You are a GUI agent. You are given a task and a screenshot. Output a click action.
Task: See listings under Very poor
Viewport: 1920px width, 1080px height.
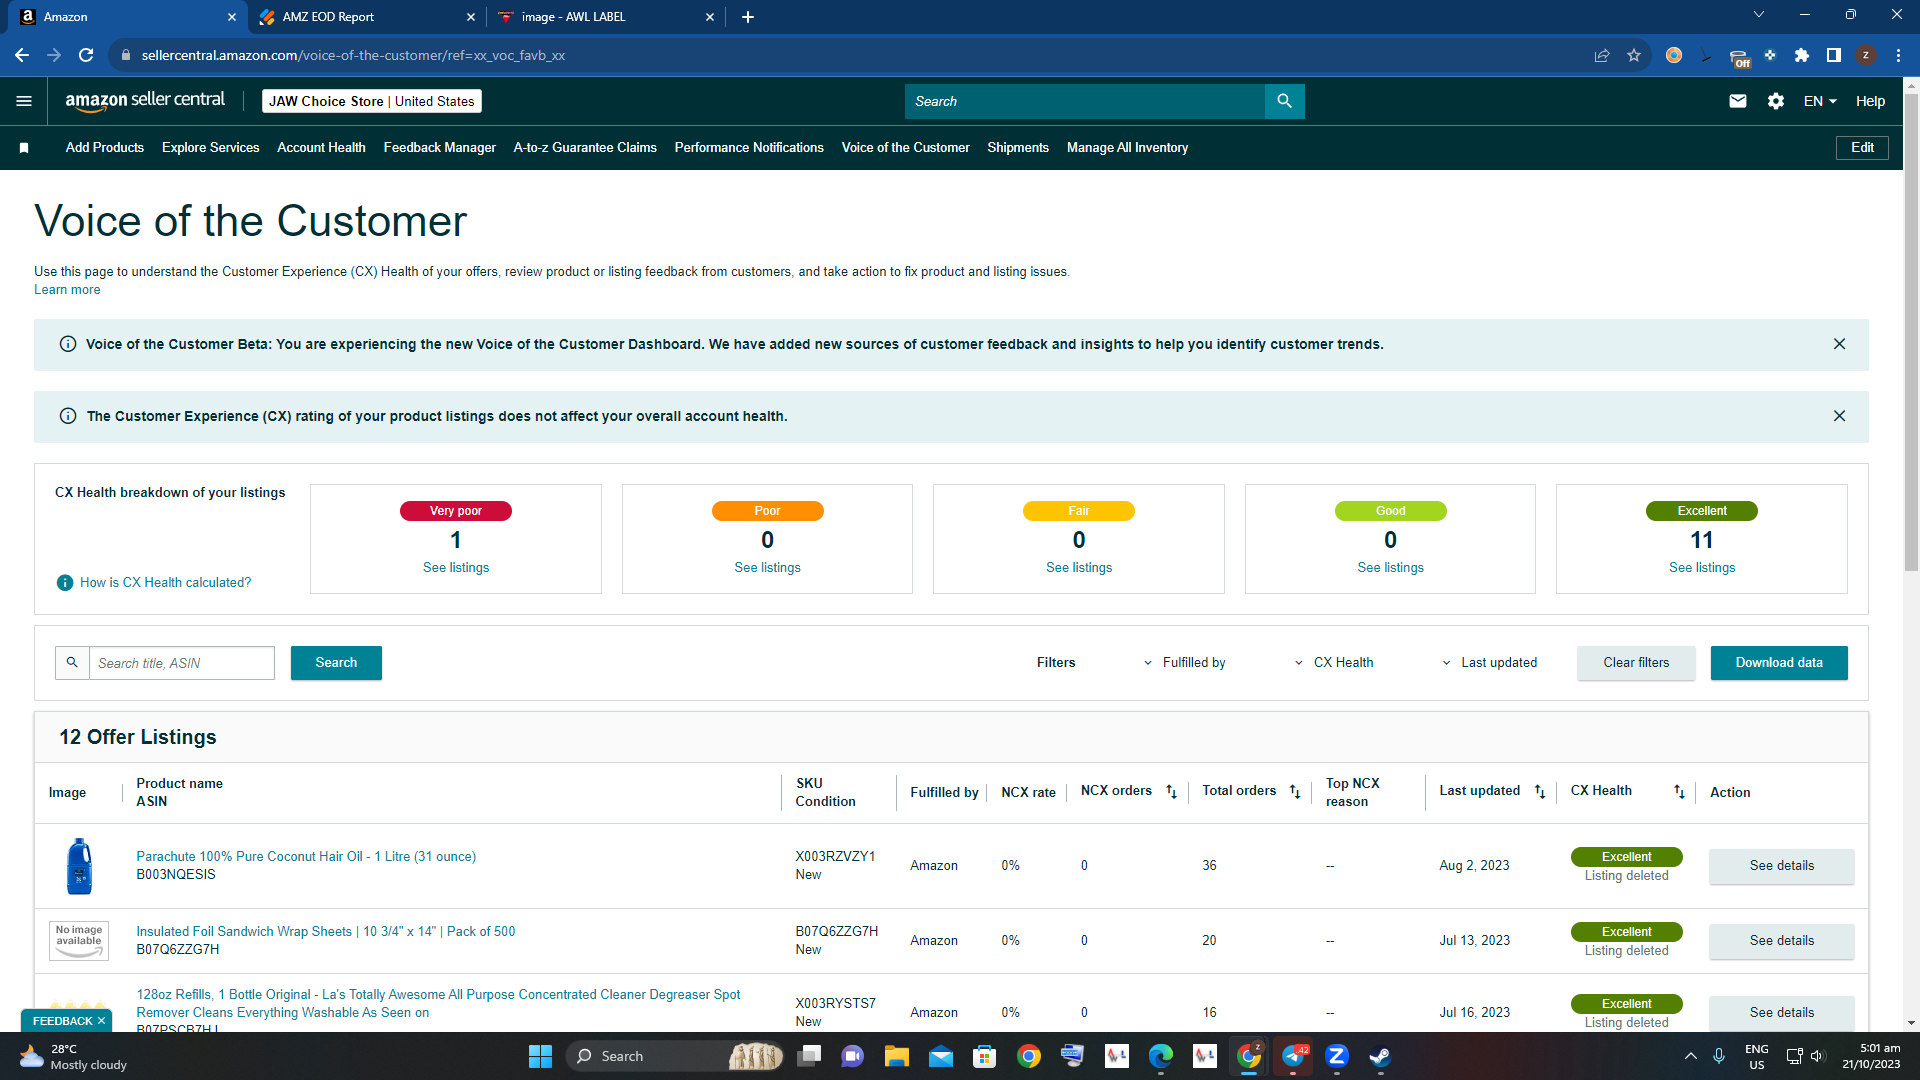(x=456, y=568)
